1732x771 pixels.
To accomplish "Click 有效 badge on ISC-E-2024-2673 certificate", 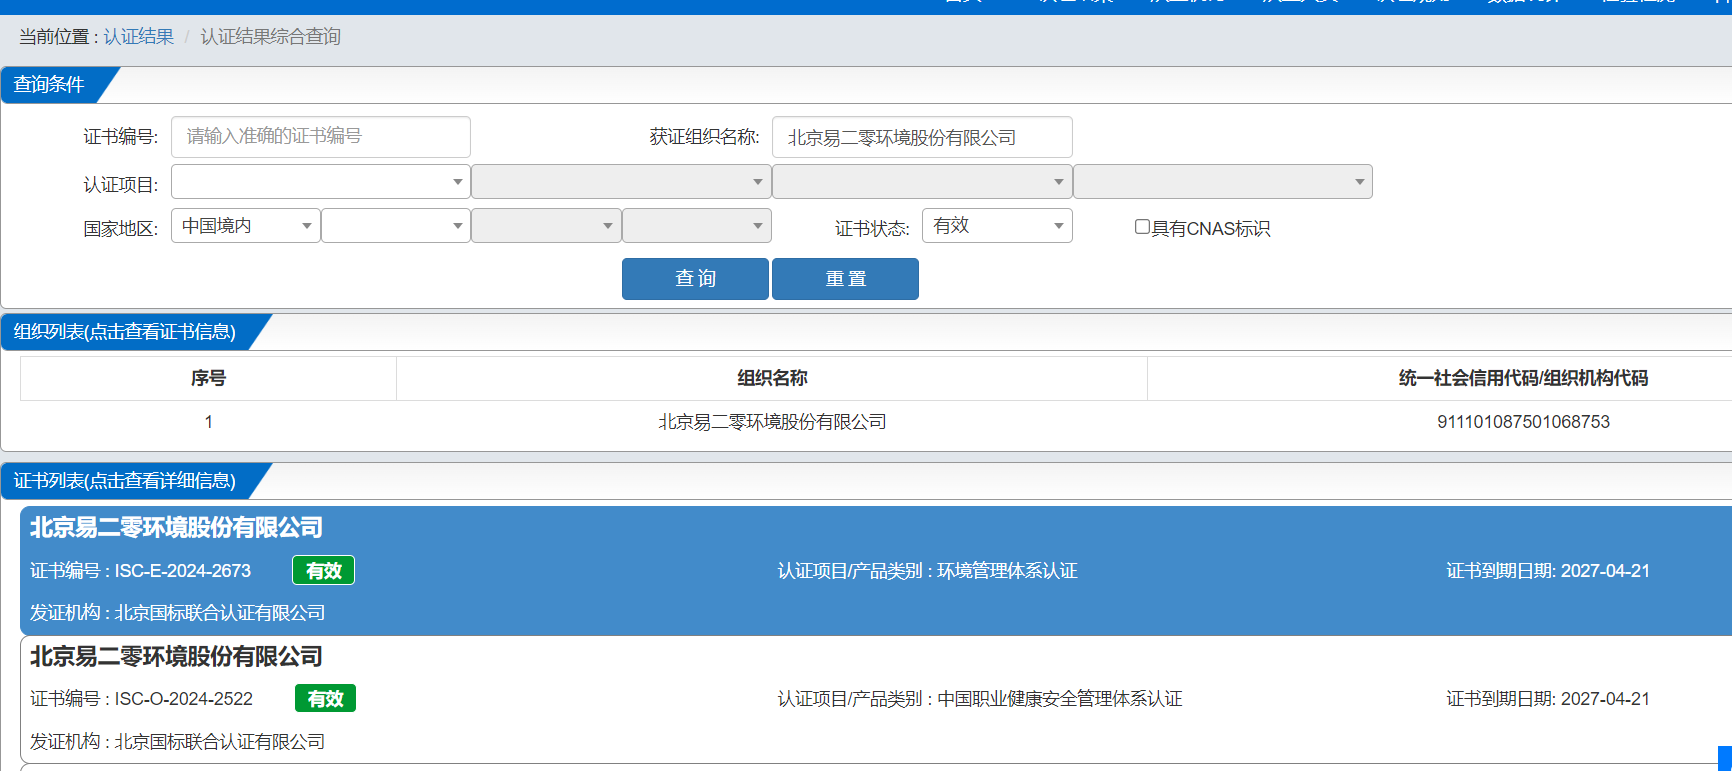I will 323,570.
